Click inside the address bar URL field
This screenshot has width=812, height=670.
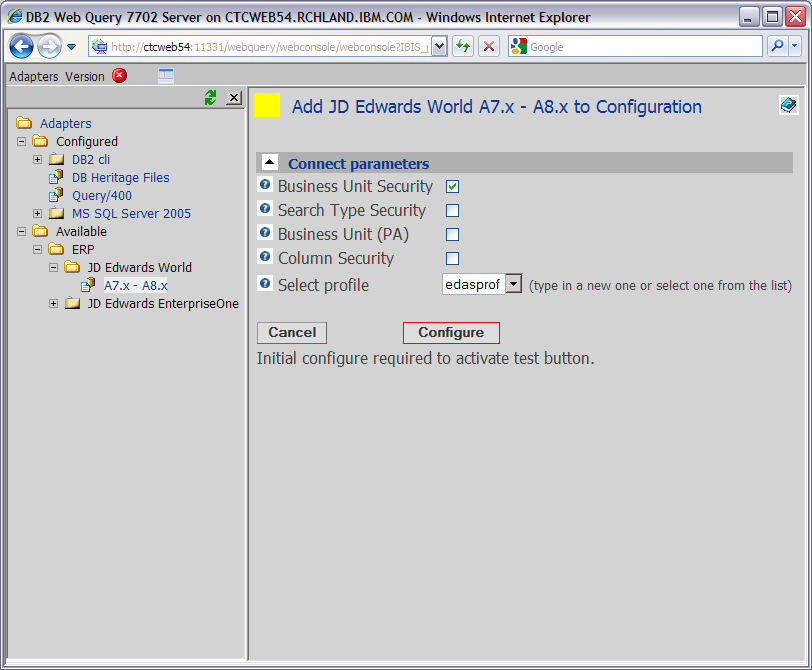click(x=261, y=47)
